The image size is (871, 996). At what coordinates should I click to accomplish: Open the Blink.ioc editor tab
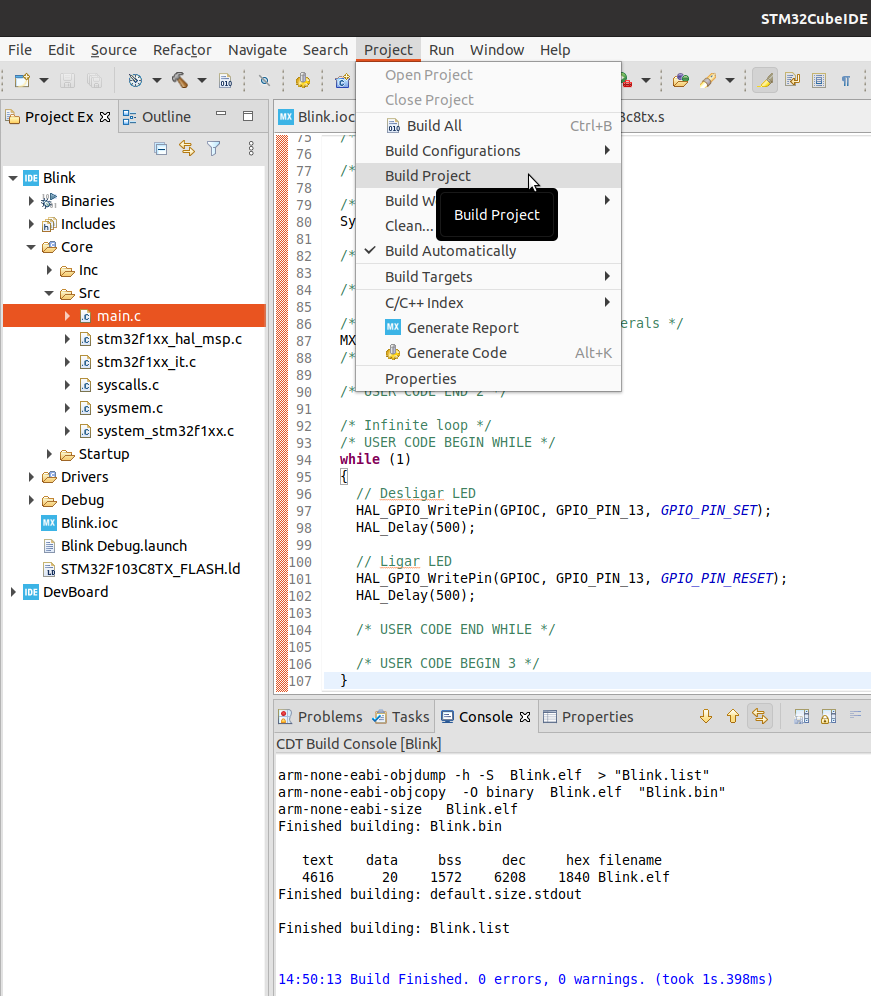(316, 117)
